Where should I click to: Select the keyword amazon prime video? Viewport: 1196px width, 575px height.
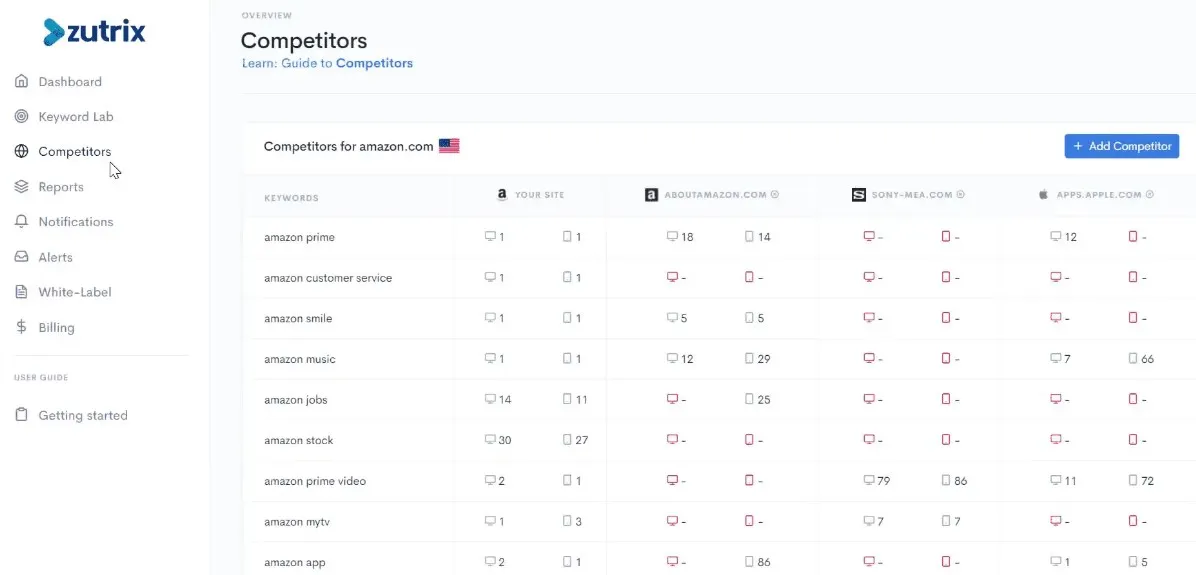315,481
